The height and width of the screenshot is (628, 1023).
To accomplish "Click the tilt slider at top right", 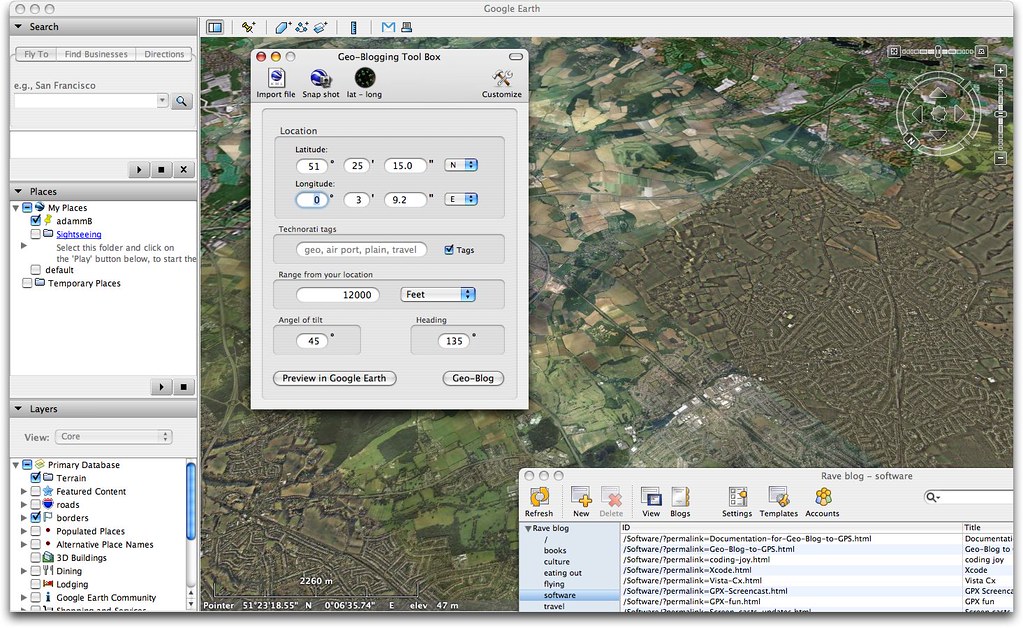I will [x=938, y=51].
